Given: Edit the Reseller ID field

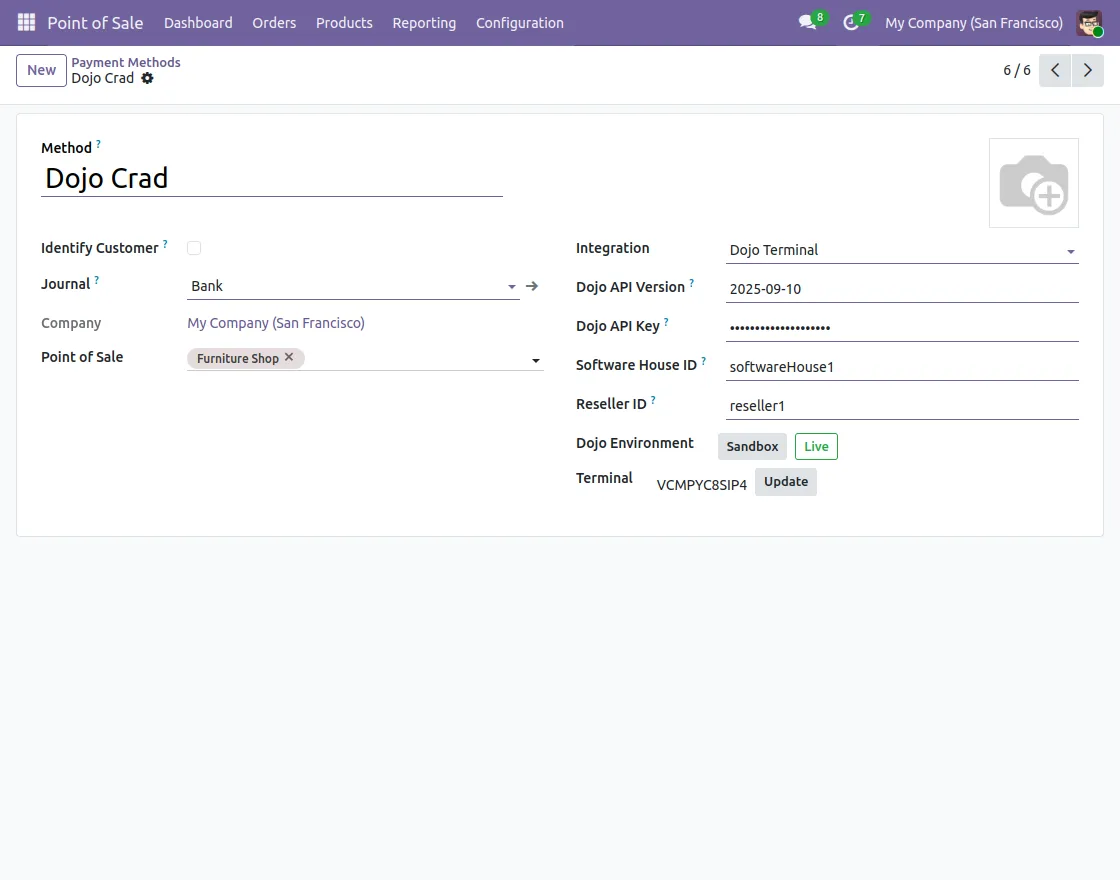Looking at the screenshot, I should tap(901, 406).
